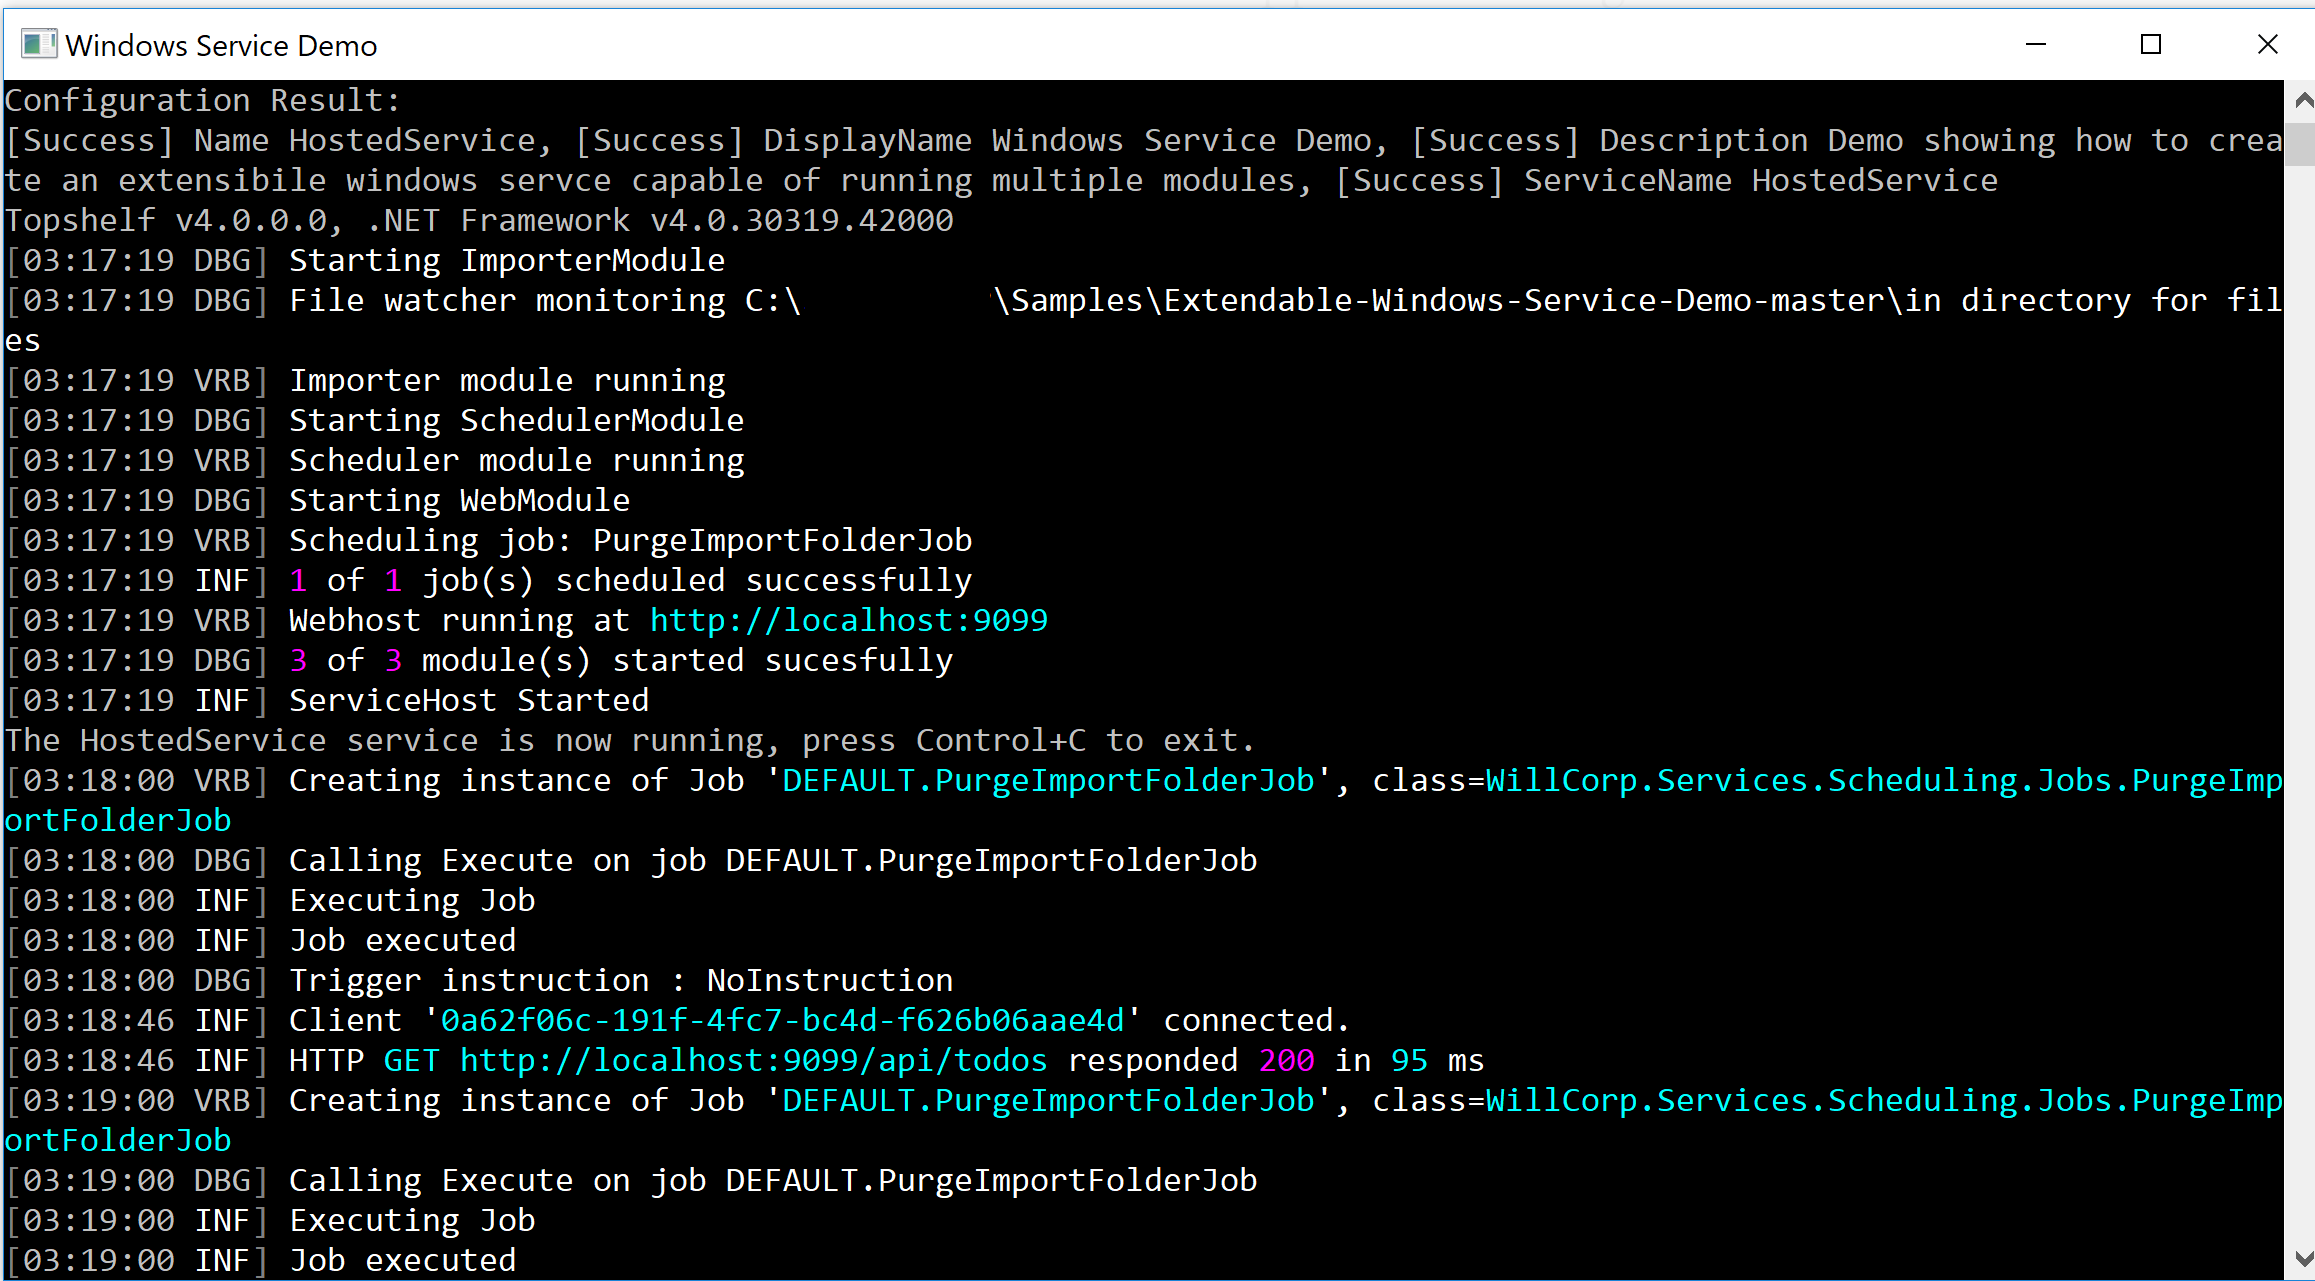Click the maximize window button
Screen dimensions: 2315x1281
tap(2152, 44)
